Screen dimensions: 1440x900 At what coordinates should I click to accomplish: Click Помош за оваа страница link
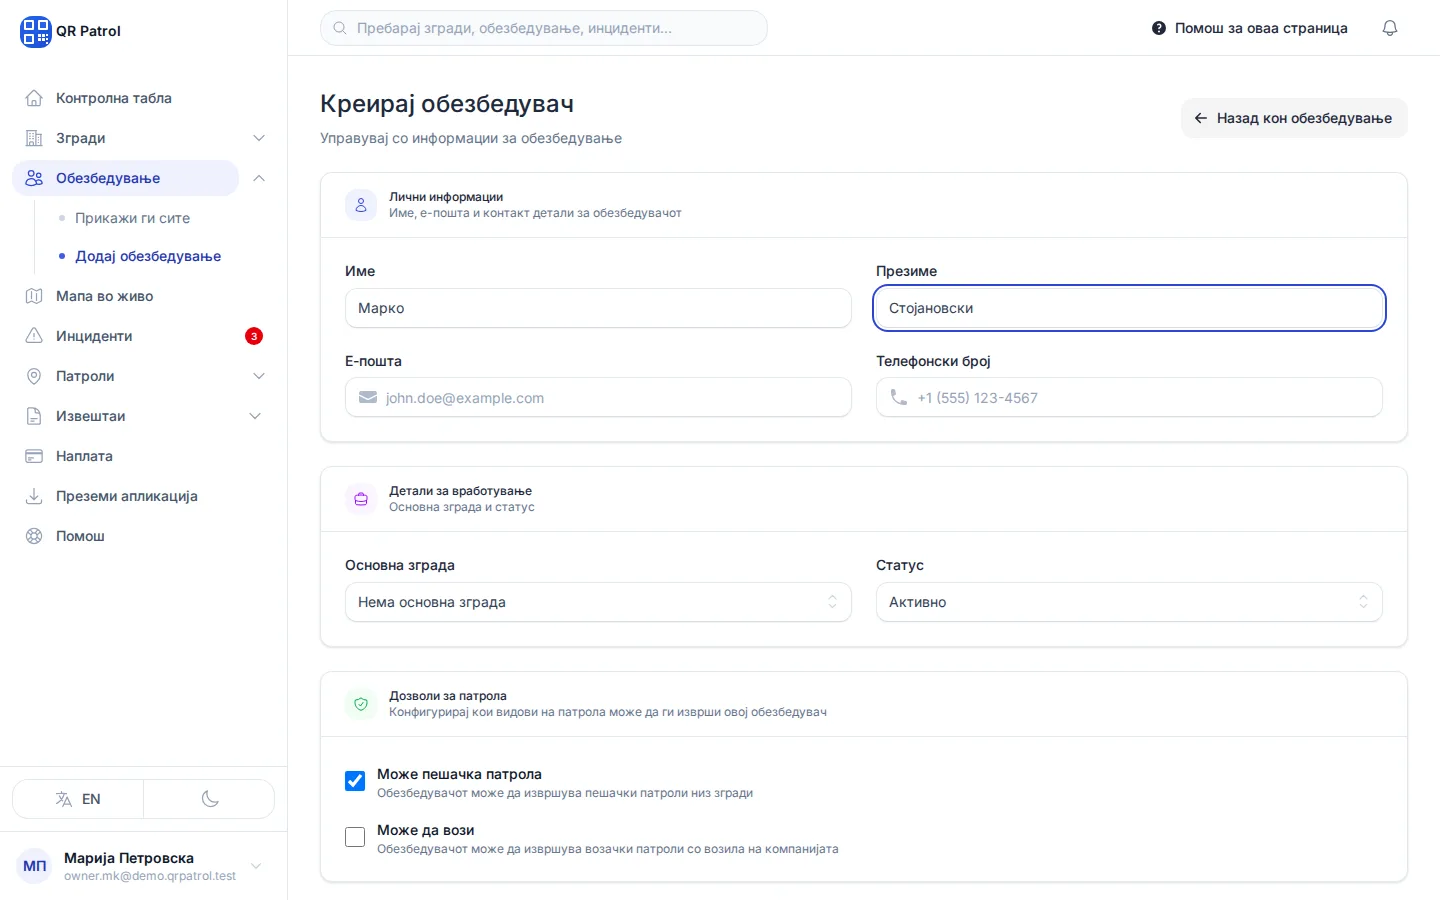pyautogui.click(x=1250, y=28)
